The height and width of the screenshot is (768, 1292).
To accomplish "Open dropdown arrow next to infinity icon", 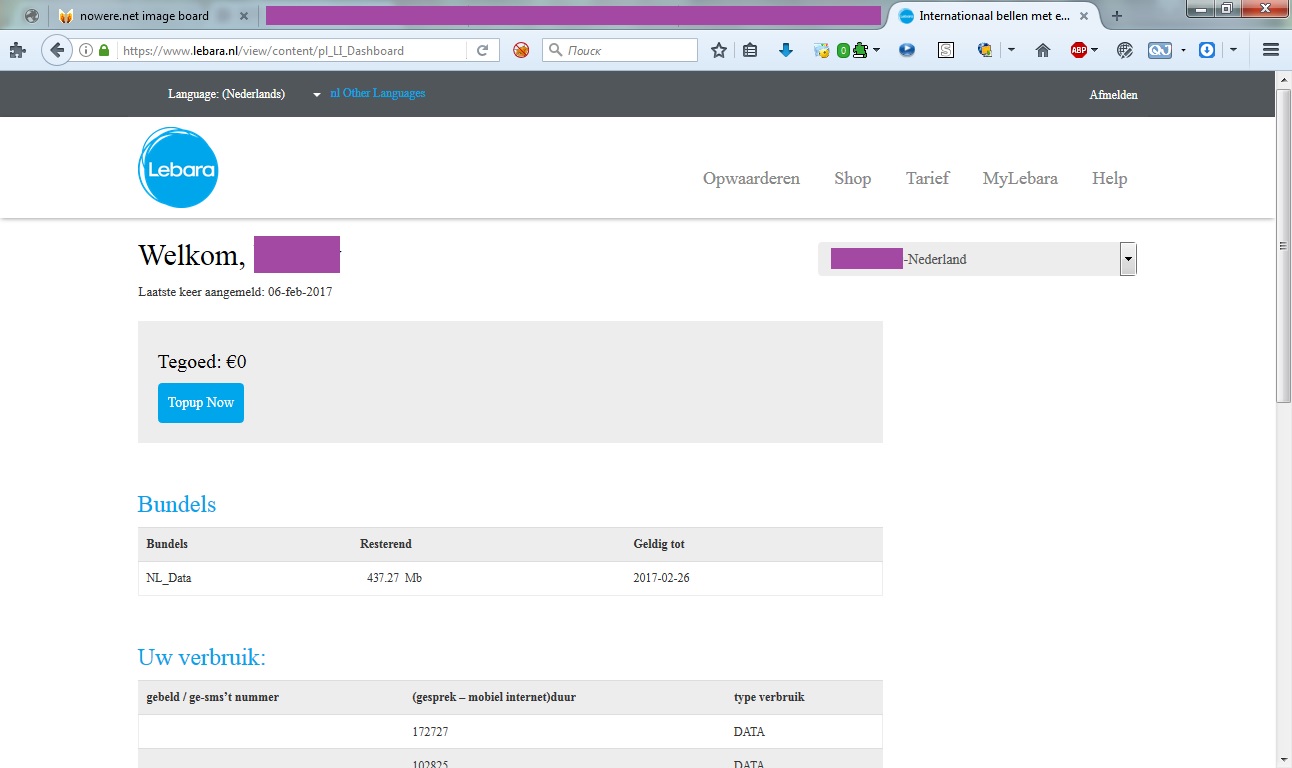I will [x=1183, y=50].
